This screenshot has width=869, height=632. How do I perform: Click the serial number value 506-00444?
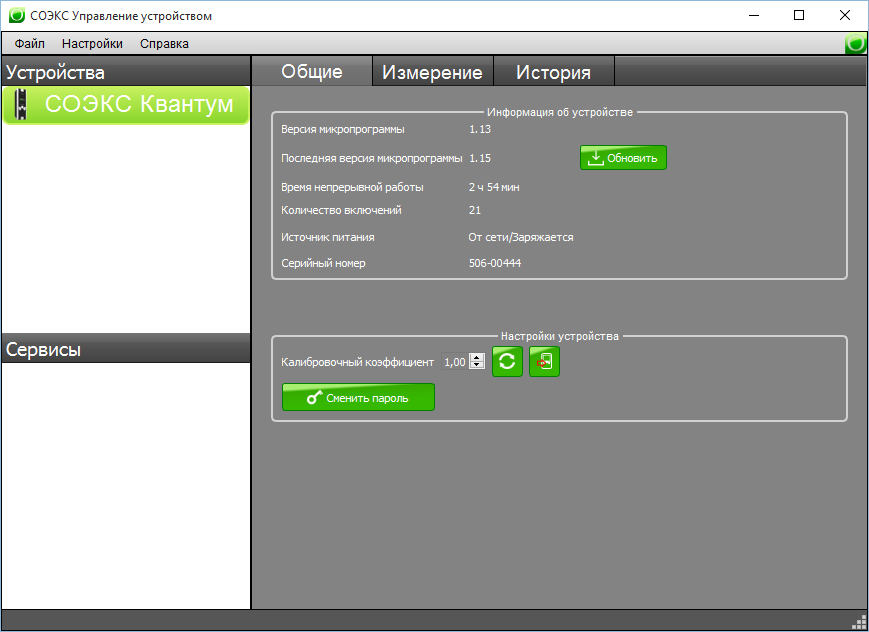[495, 263]
